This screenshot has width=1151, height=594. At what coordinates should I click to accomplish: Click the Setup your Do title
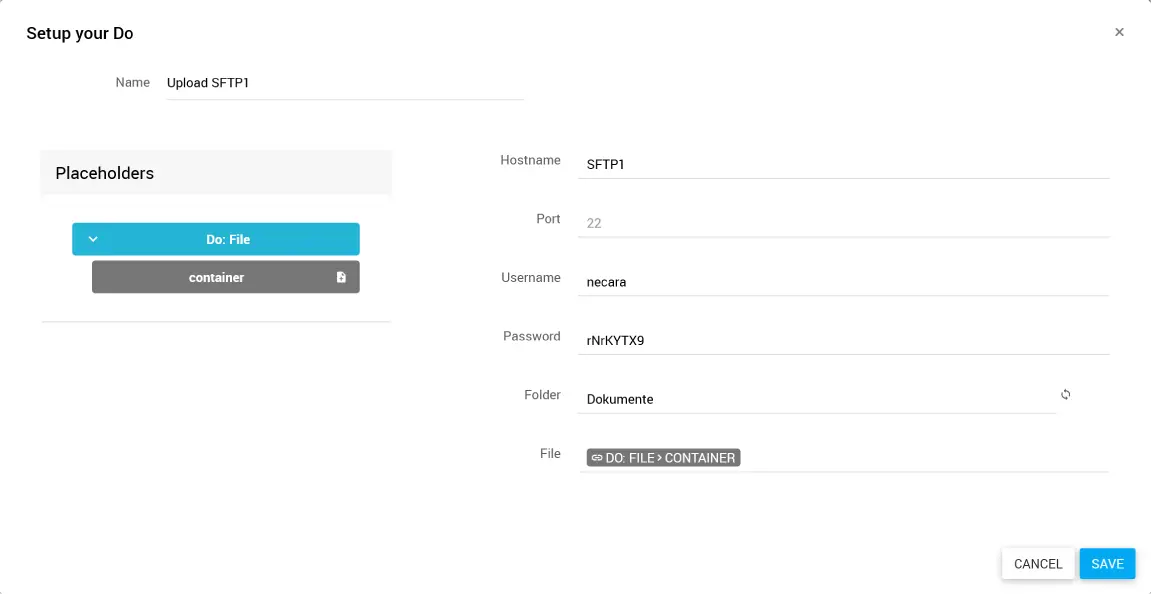(80, 33)
